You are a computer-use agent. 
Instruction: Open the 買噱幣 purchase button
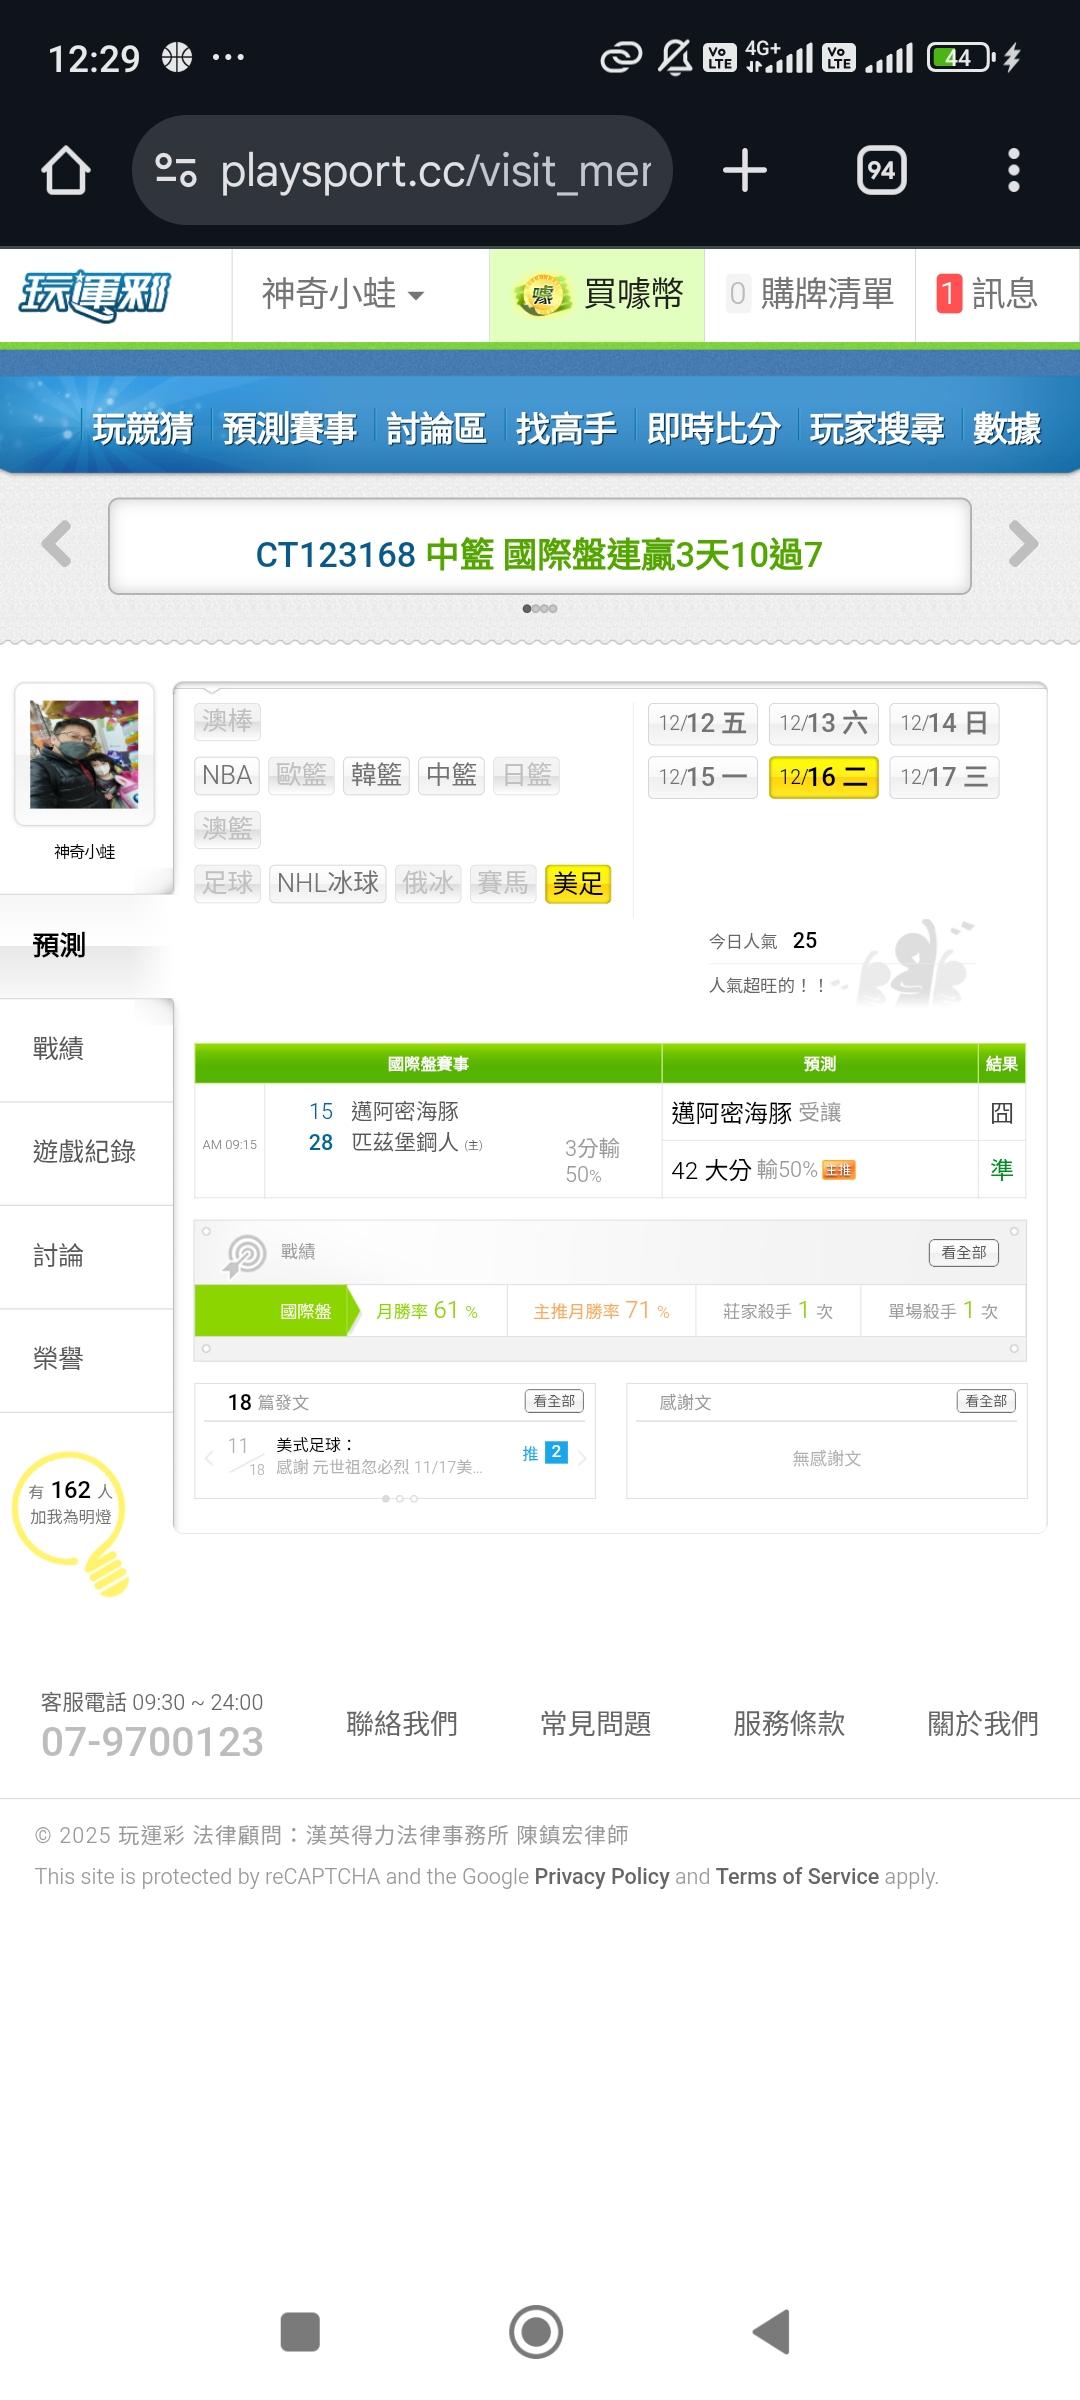point(598,295)
